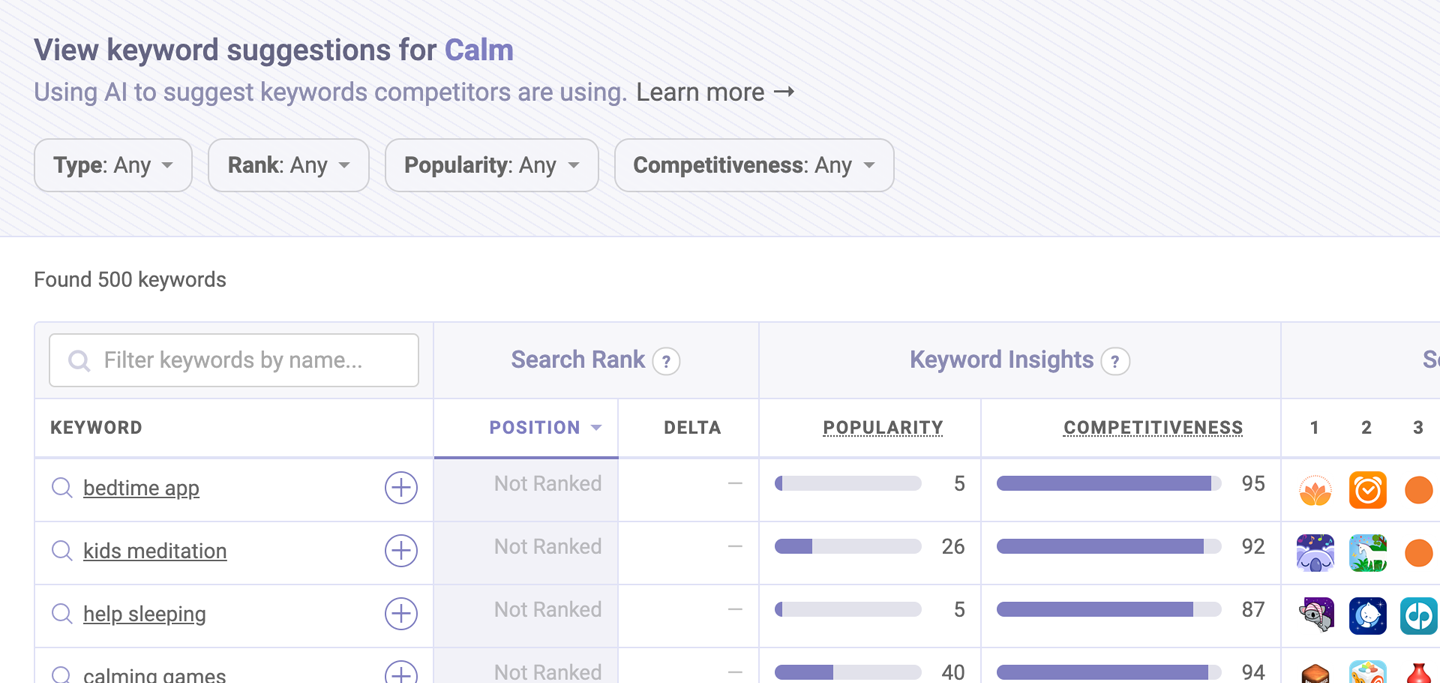The image size is (1440, 683).
Task: Open the Learn more link
Action: (x=716, y=92)
